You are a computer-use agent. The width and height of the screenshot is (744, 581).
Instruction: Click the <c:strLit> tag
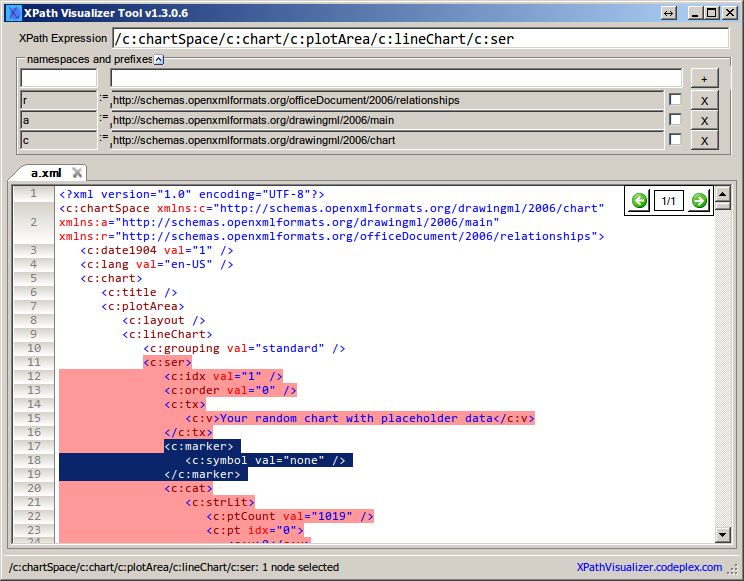click(220, 502)
